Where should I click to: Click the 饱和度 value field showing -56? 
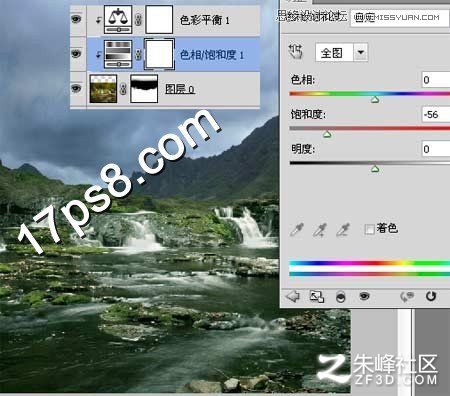[x=436, y=114]
